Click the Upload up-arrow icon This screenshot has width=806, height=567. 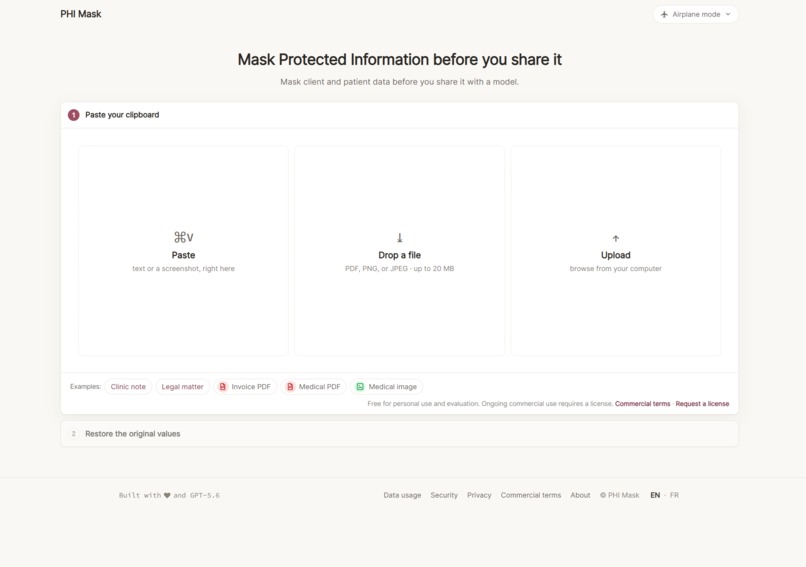pos(616,238)
